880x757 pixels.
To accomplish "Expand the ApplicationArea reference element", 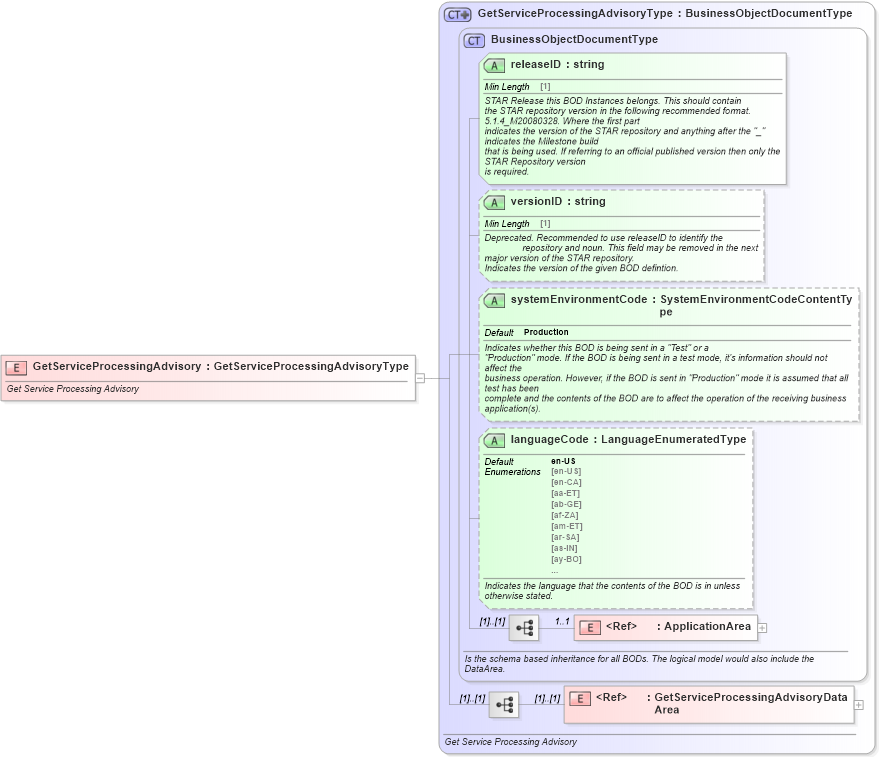I will pyautogui.click(x=762, y=628).
